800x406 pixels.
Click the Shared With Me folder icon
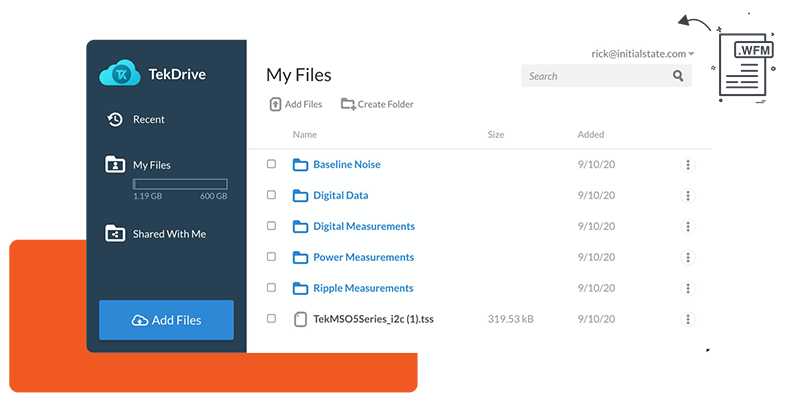[x=115, y=234]
